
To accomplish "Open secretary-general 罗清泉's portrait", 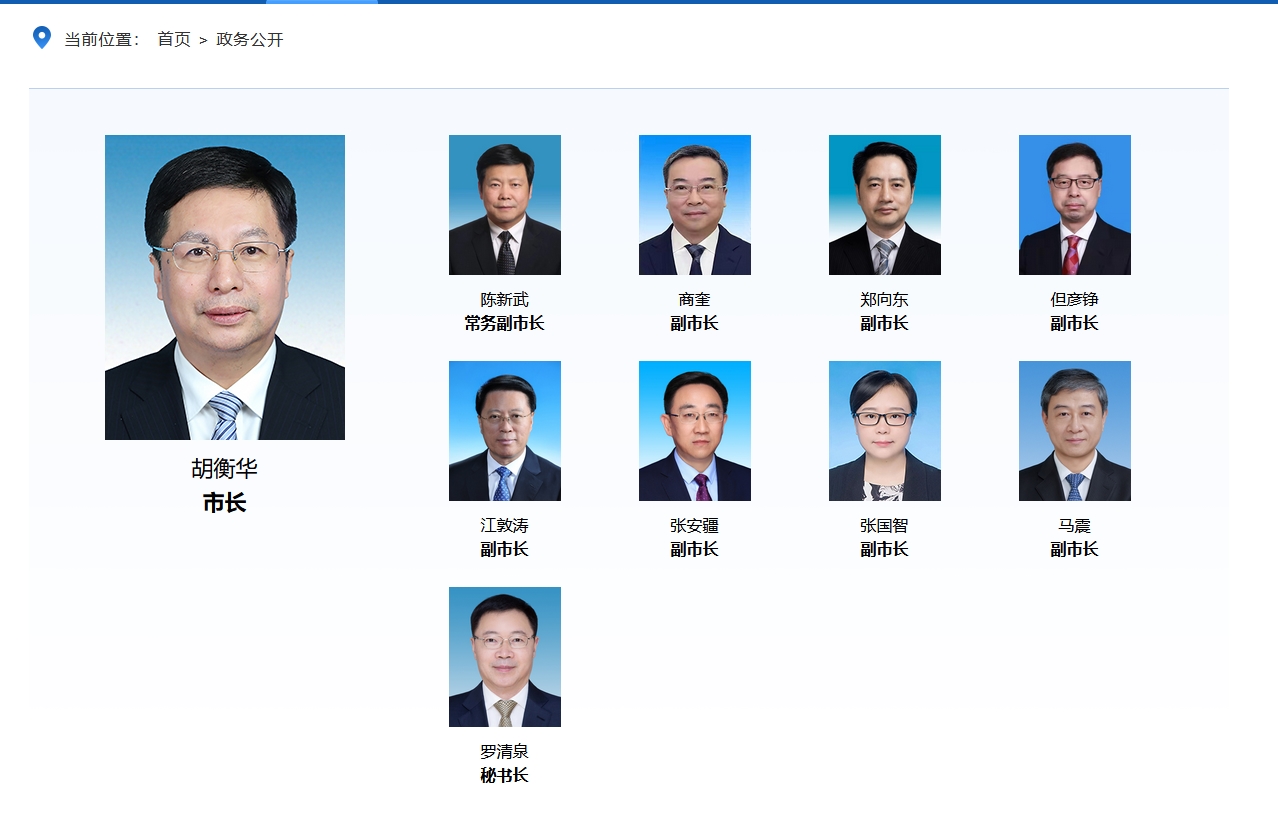I will click(505, 657).
